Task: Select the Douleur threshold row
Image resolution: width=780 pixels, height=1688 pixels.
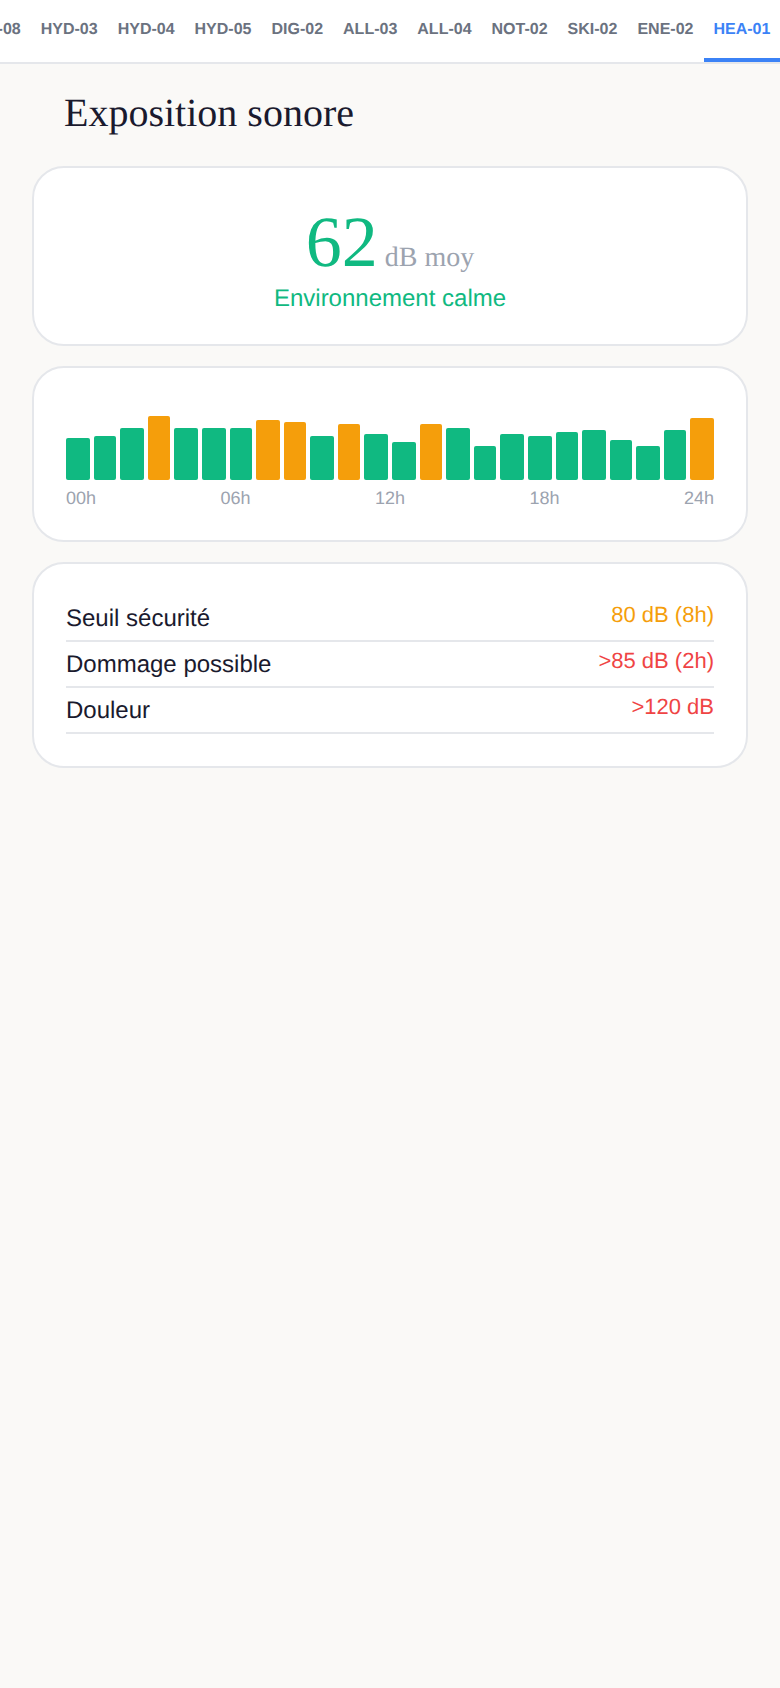Action: click(x=390, y=710)
